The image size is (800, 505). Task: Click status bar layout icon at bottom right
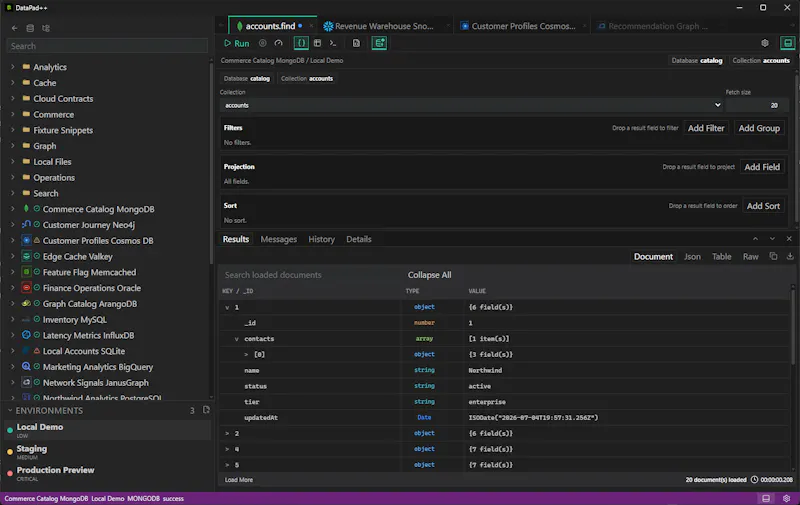click(x=766, y=499)
